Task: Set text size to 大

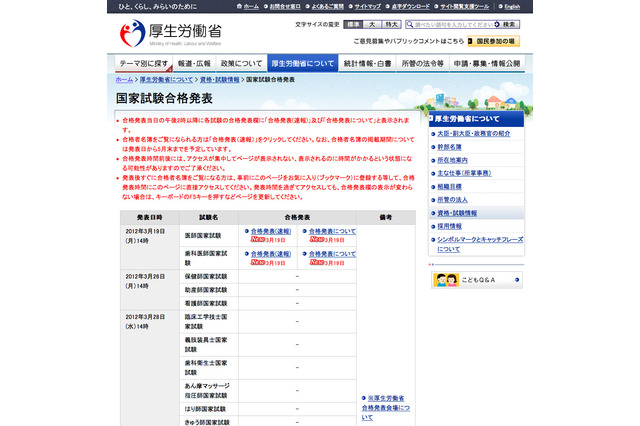Action: (372, 24)
